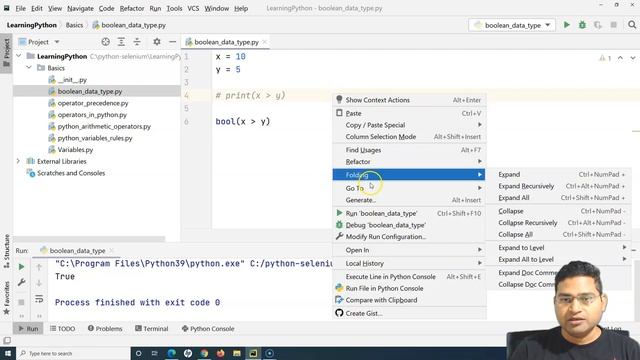Open Project panel settings gear
This screenshot has height=360, width=640.
pyautogui.click(x=157, y=42)
